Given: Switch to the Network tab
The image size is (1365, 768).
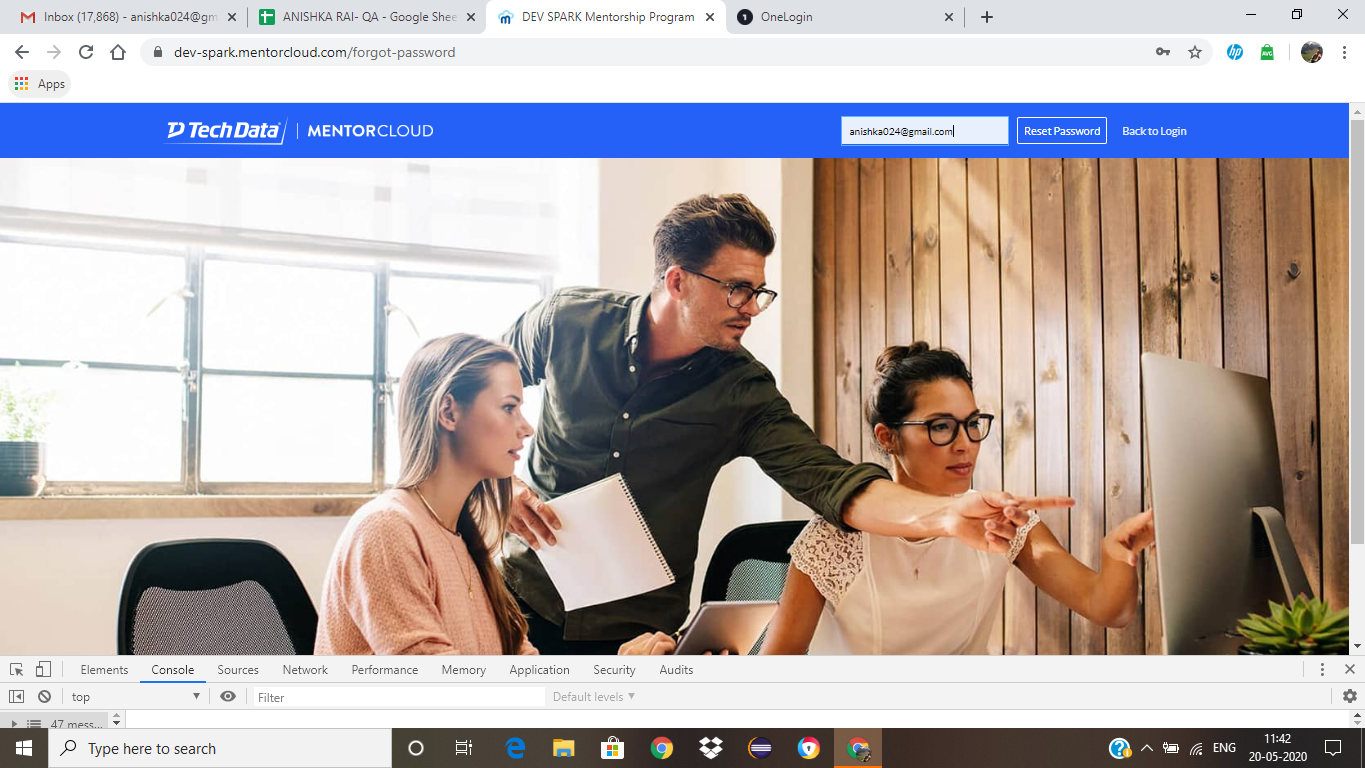Looking at the screenshot, I should (x=305, y=670).
